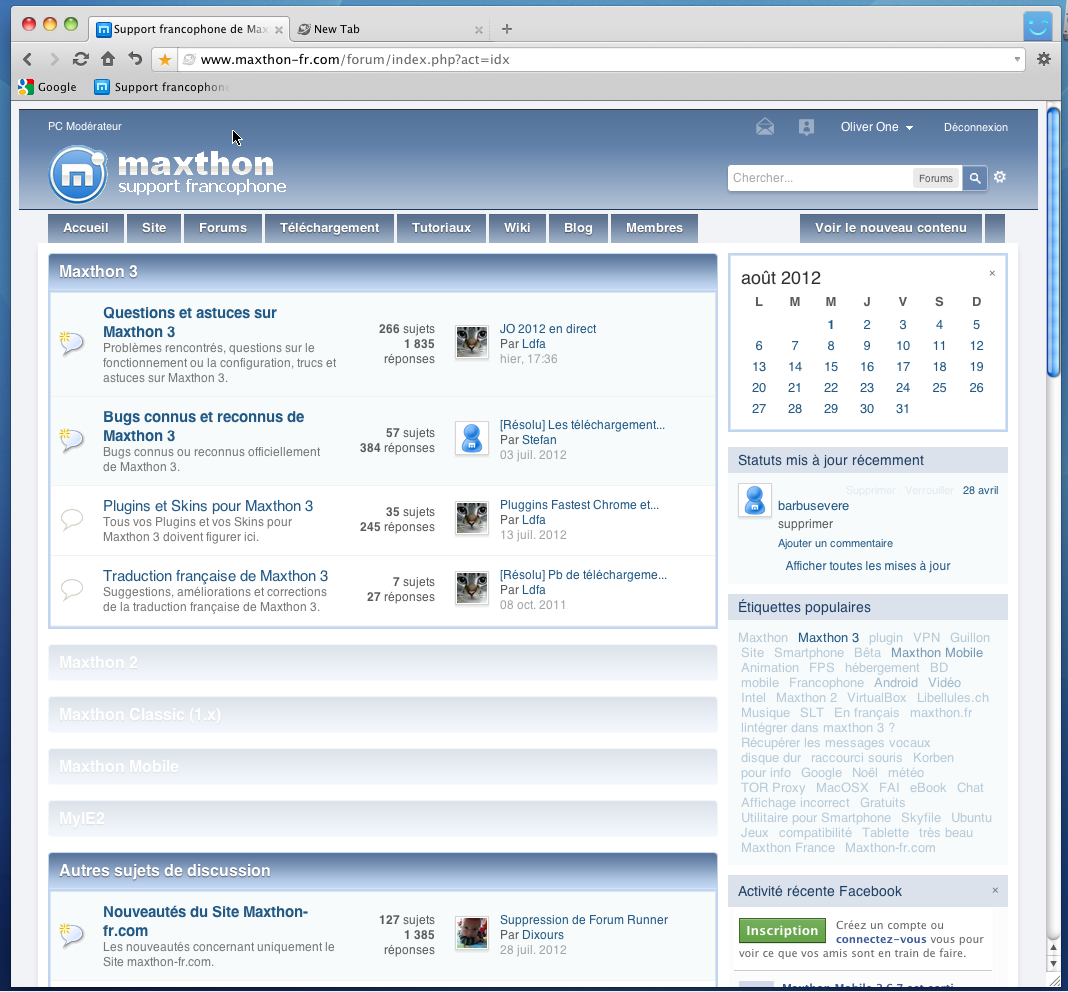This screenshot has width=1068, height=992.
Task: Open the Support francophone bookmark
Action: point(161,87)
